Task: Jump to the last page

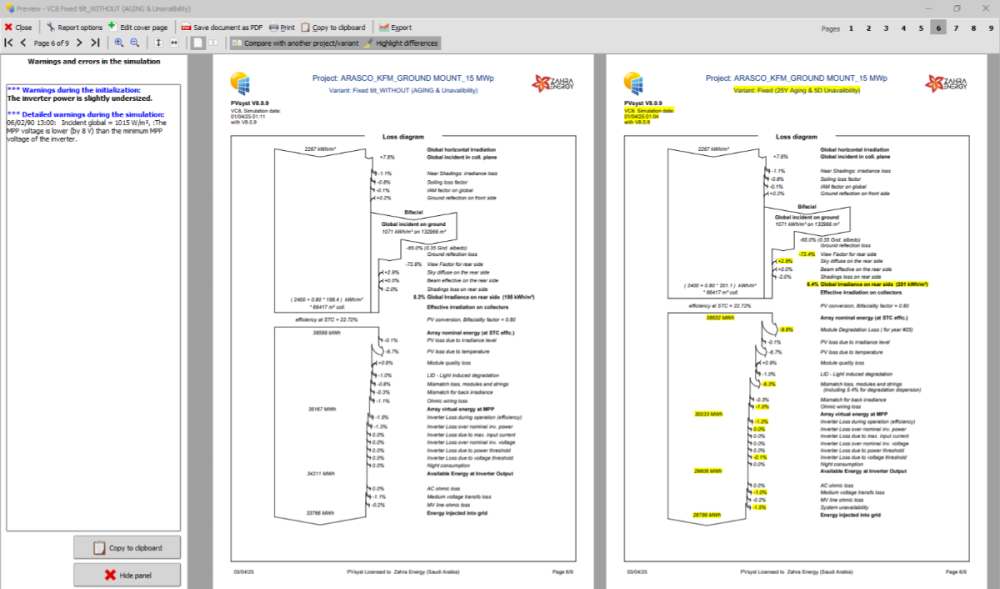Action: (x=95, y=43)
